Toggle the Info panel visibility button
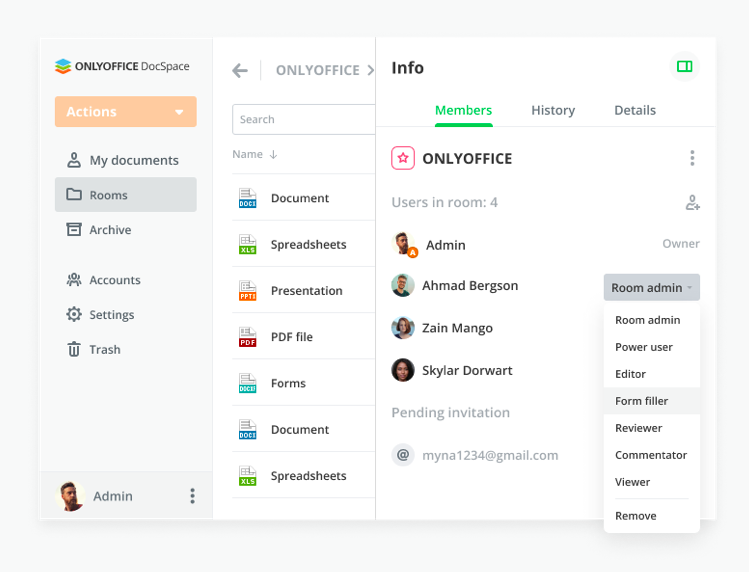Image resolution: width=749 pixels, height=572 pixels. 685,66
